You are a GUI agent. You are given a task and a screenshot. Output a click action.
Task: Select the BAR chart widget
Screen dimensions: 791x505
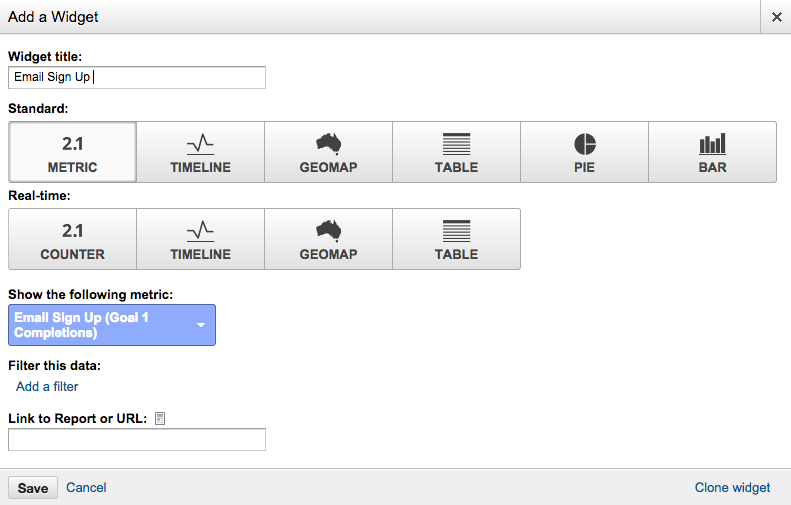712,152
